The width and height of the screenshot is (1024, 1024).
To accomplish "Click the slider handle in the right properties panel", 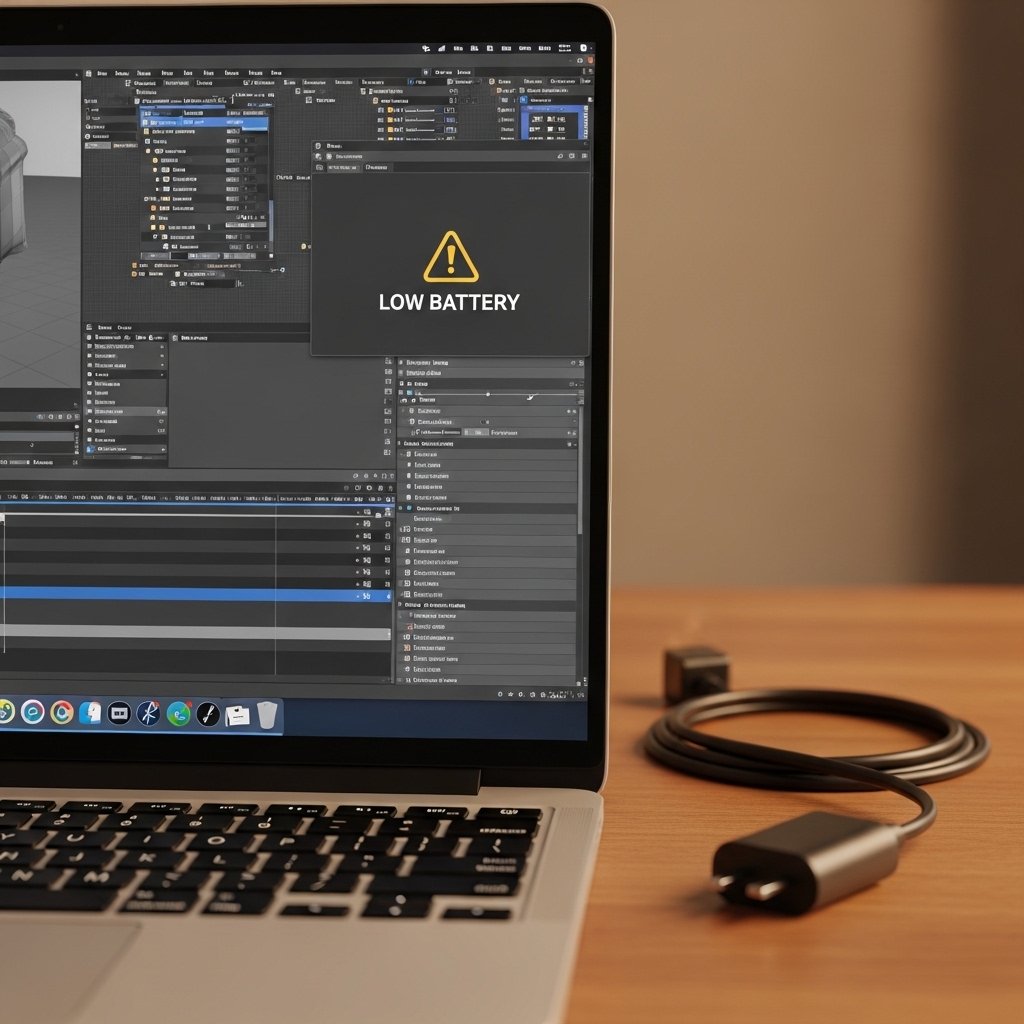I will pyautogui.click(x=488, y=395).
